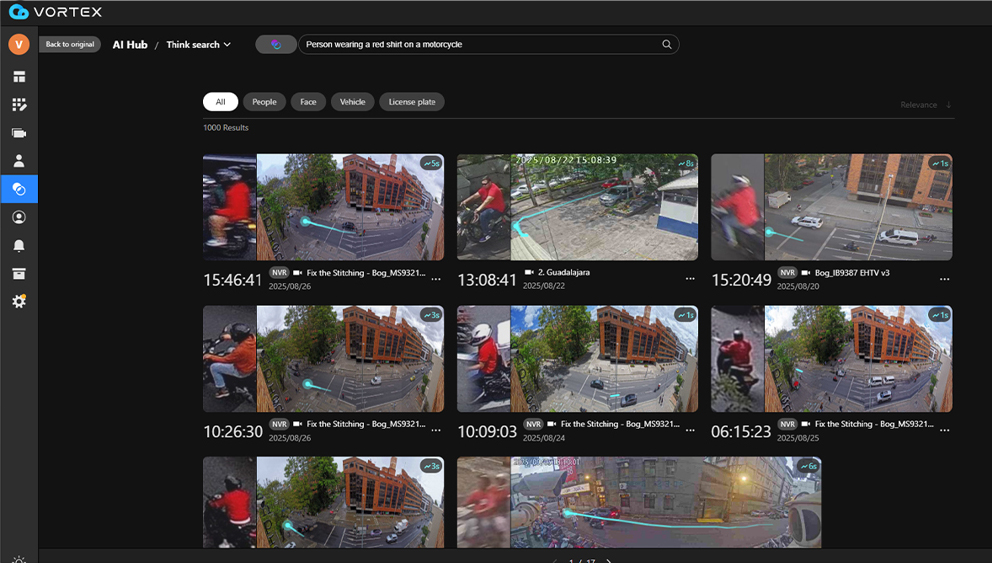Open more options for the 06:15:23 result

click(945, 430)
